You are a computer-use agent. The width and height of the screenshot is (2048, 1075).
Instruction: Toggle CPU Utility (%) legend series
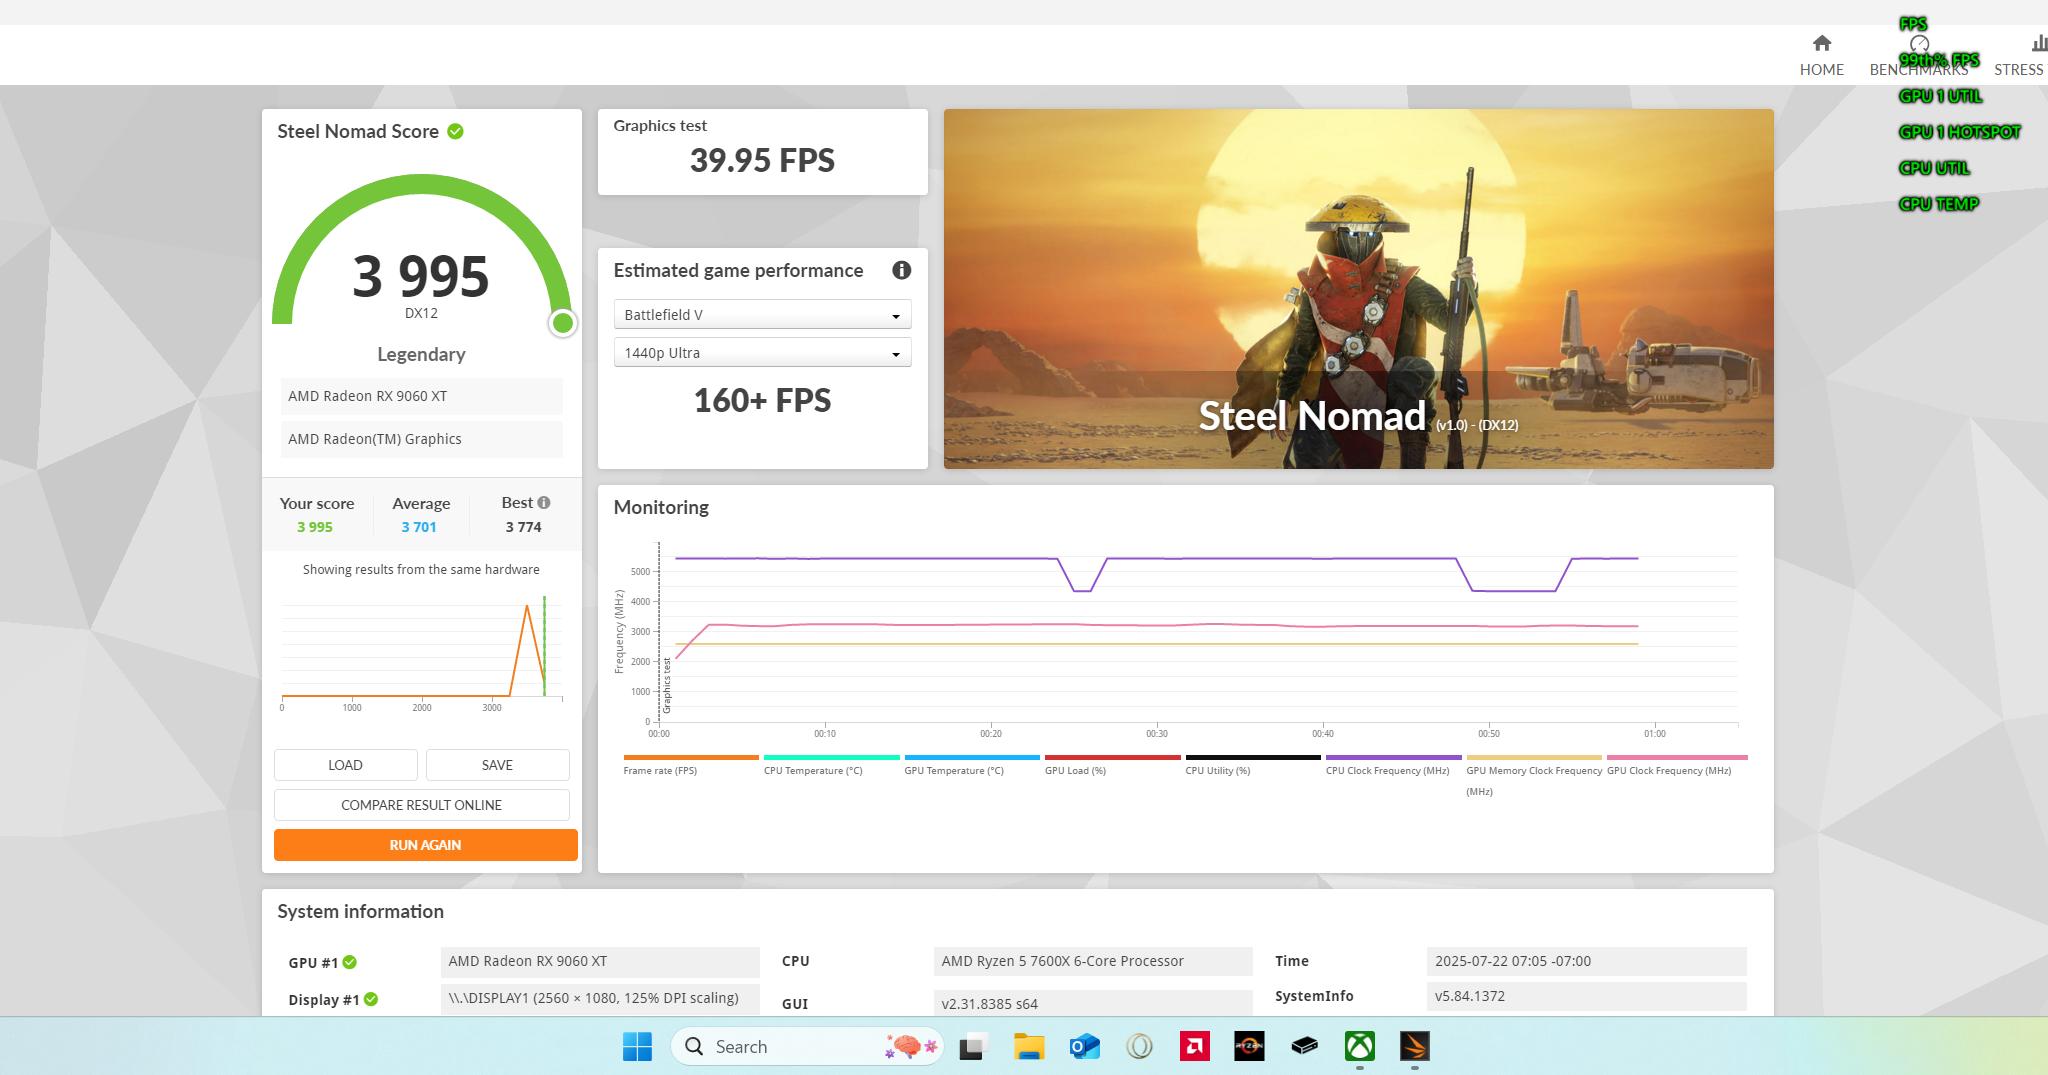click(1253, 765)
